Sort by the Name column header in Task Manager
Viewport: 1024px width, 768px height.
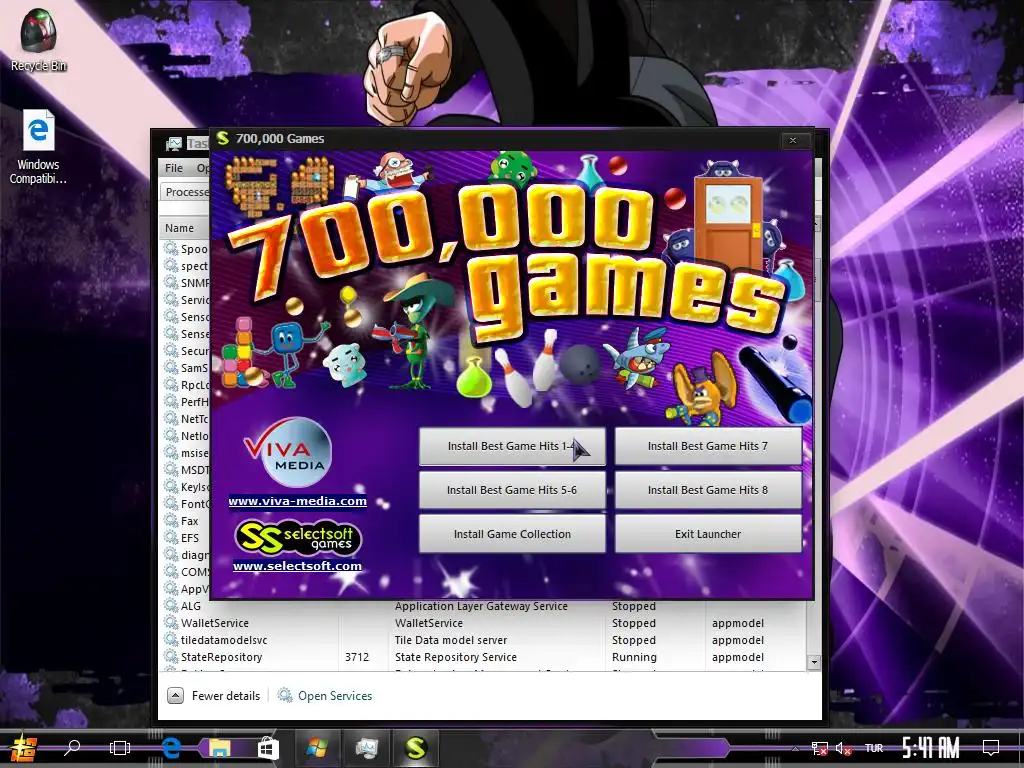click(x=179, y=228)
